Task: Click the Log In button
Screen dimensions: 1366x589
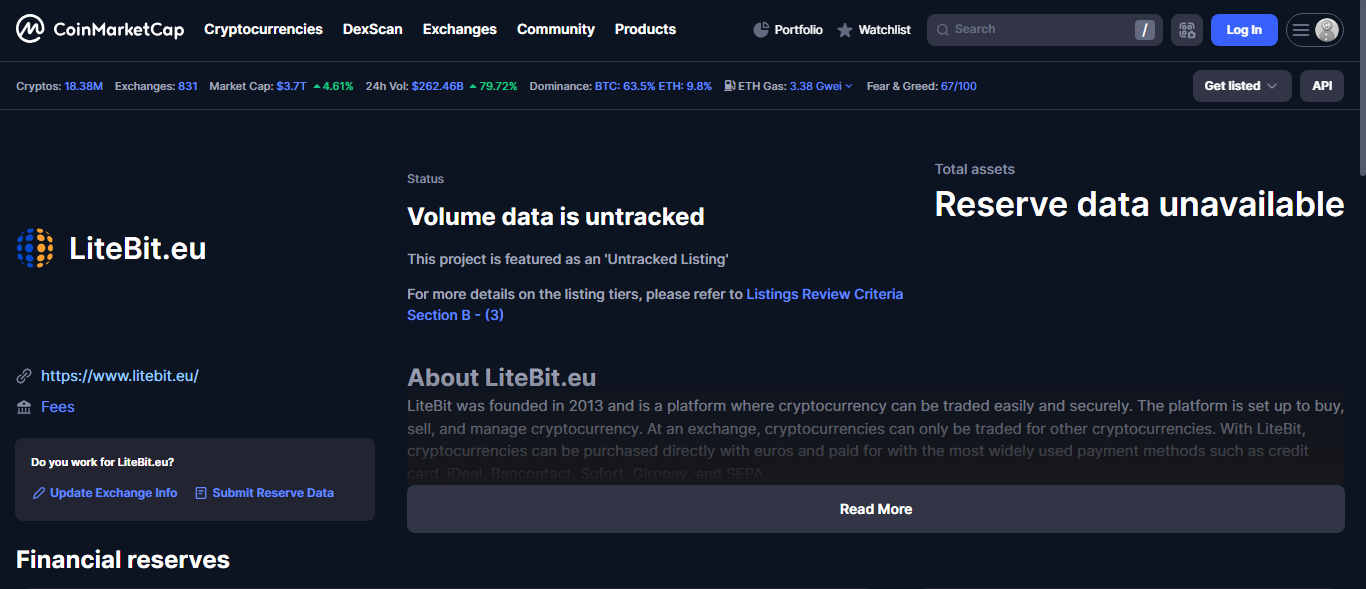Action: (1244, 30)
